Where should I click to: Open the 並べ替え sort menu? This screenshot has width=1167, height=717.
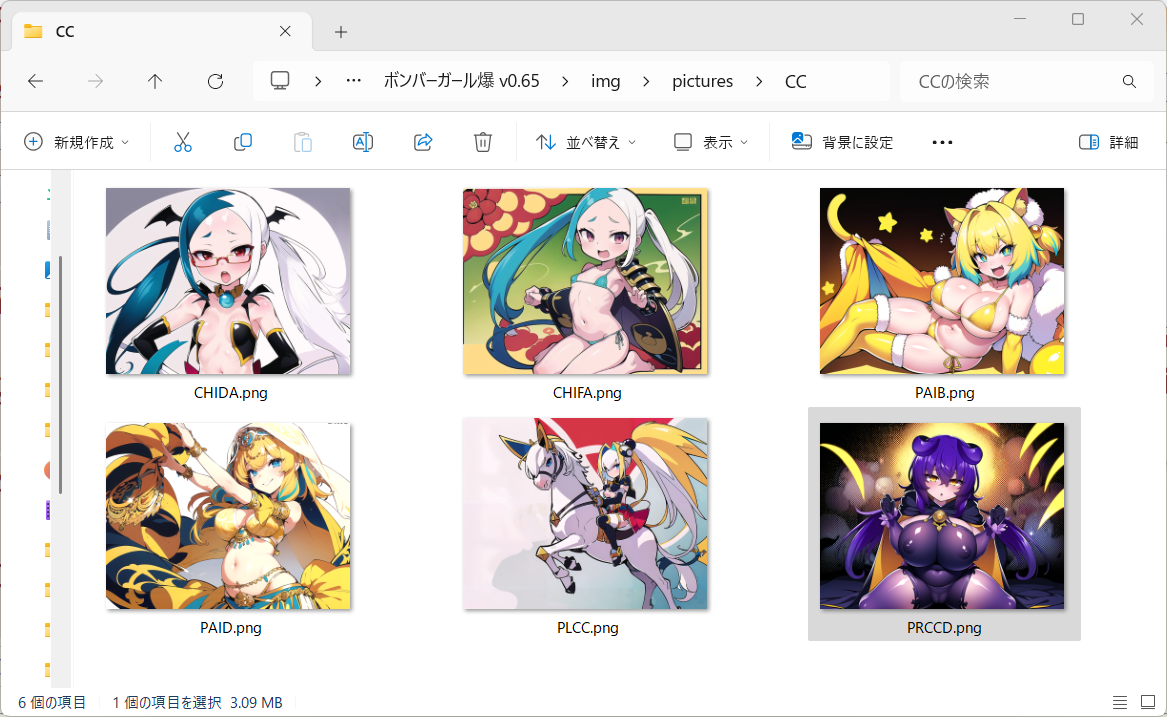click(586, 141)
